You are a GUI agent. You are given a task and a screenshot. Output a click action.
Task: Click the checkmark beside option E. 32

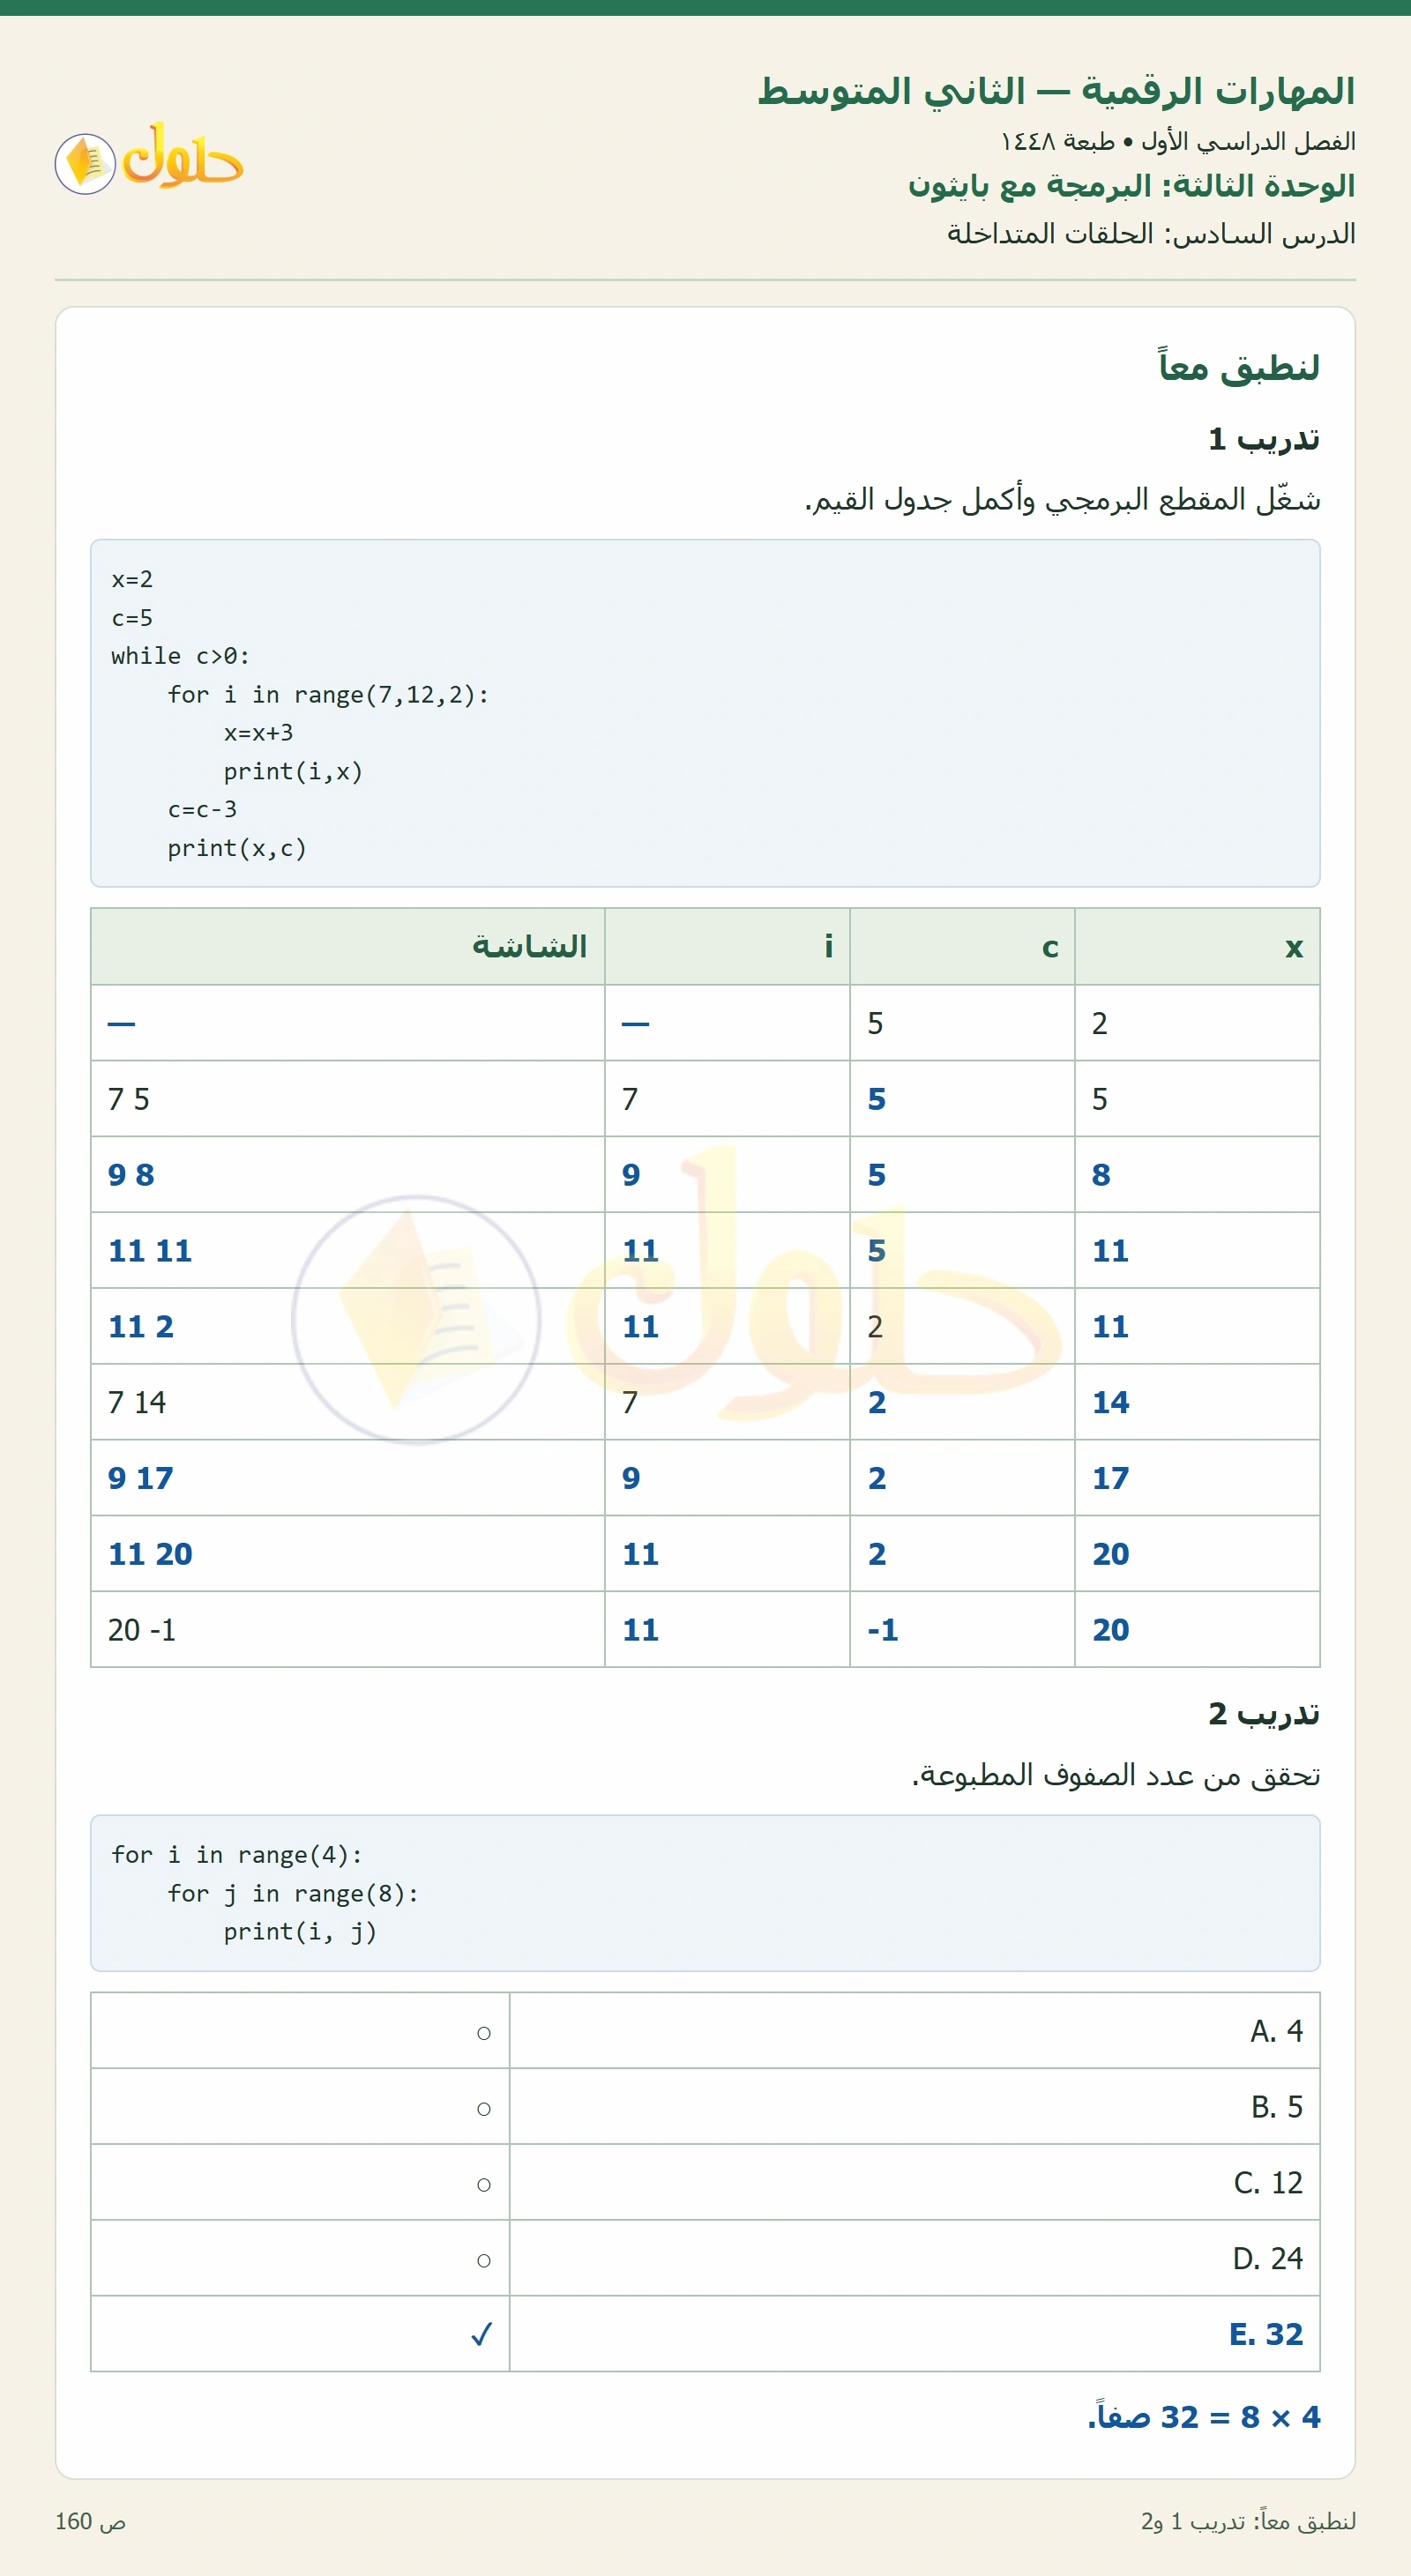pos(482,2334)
